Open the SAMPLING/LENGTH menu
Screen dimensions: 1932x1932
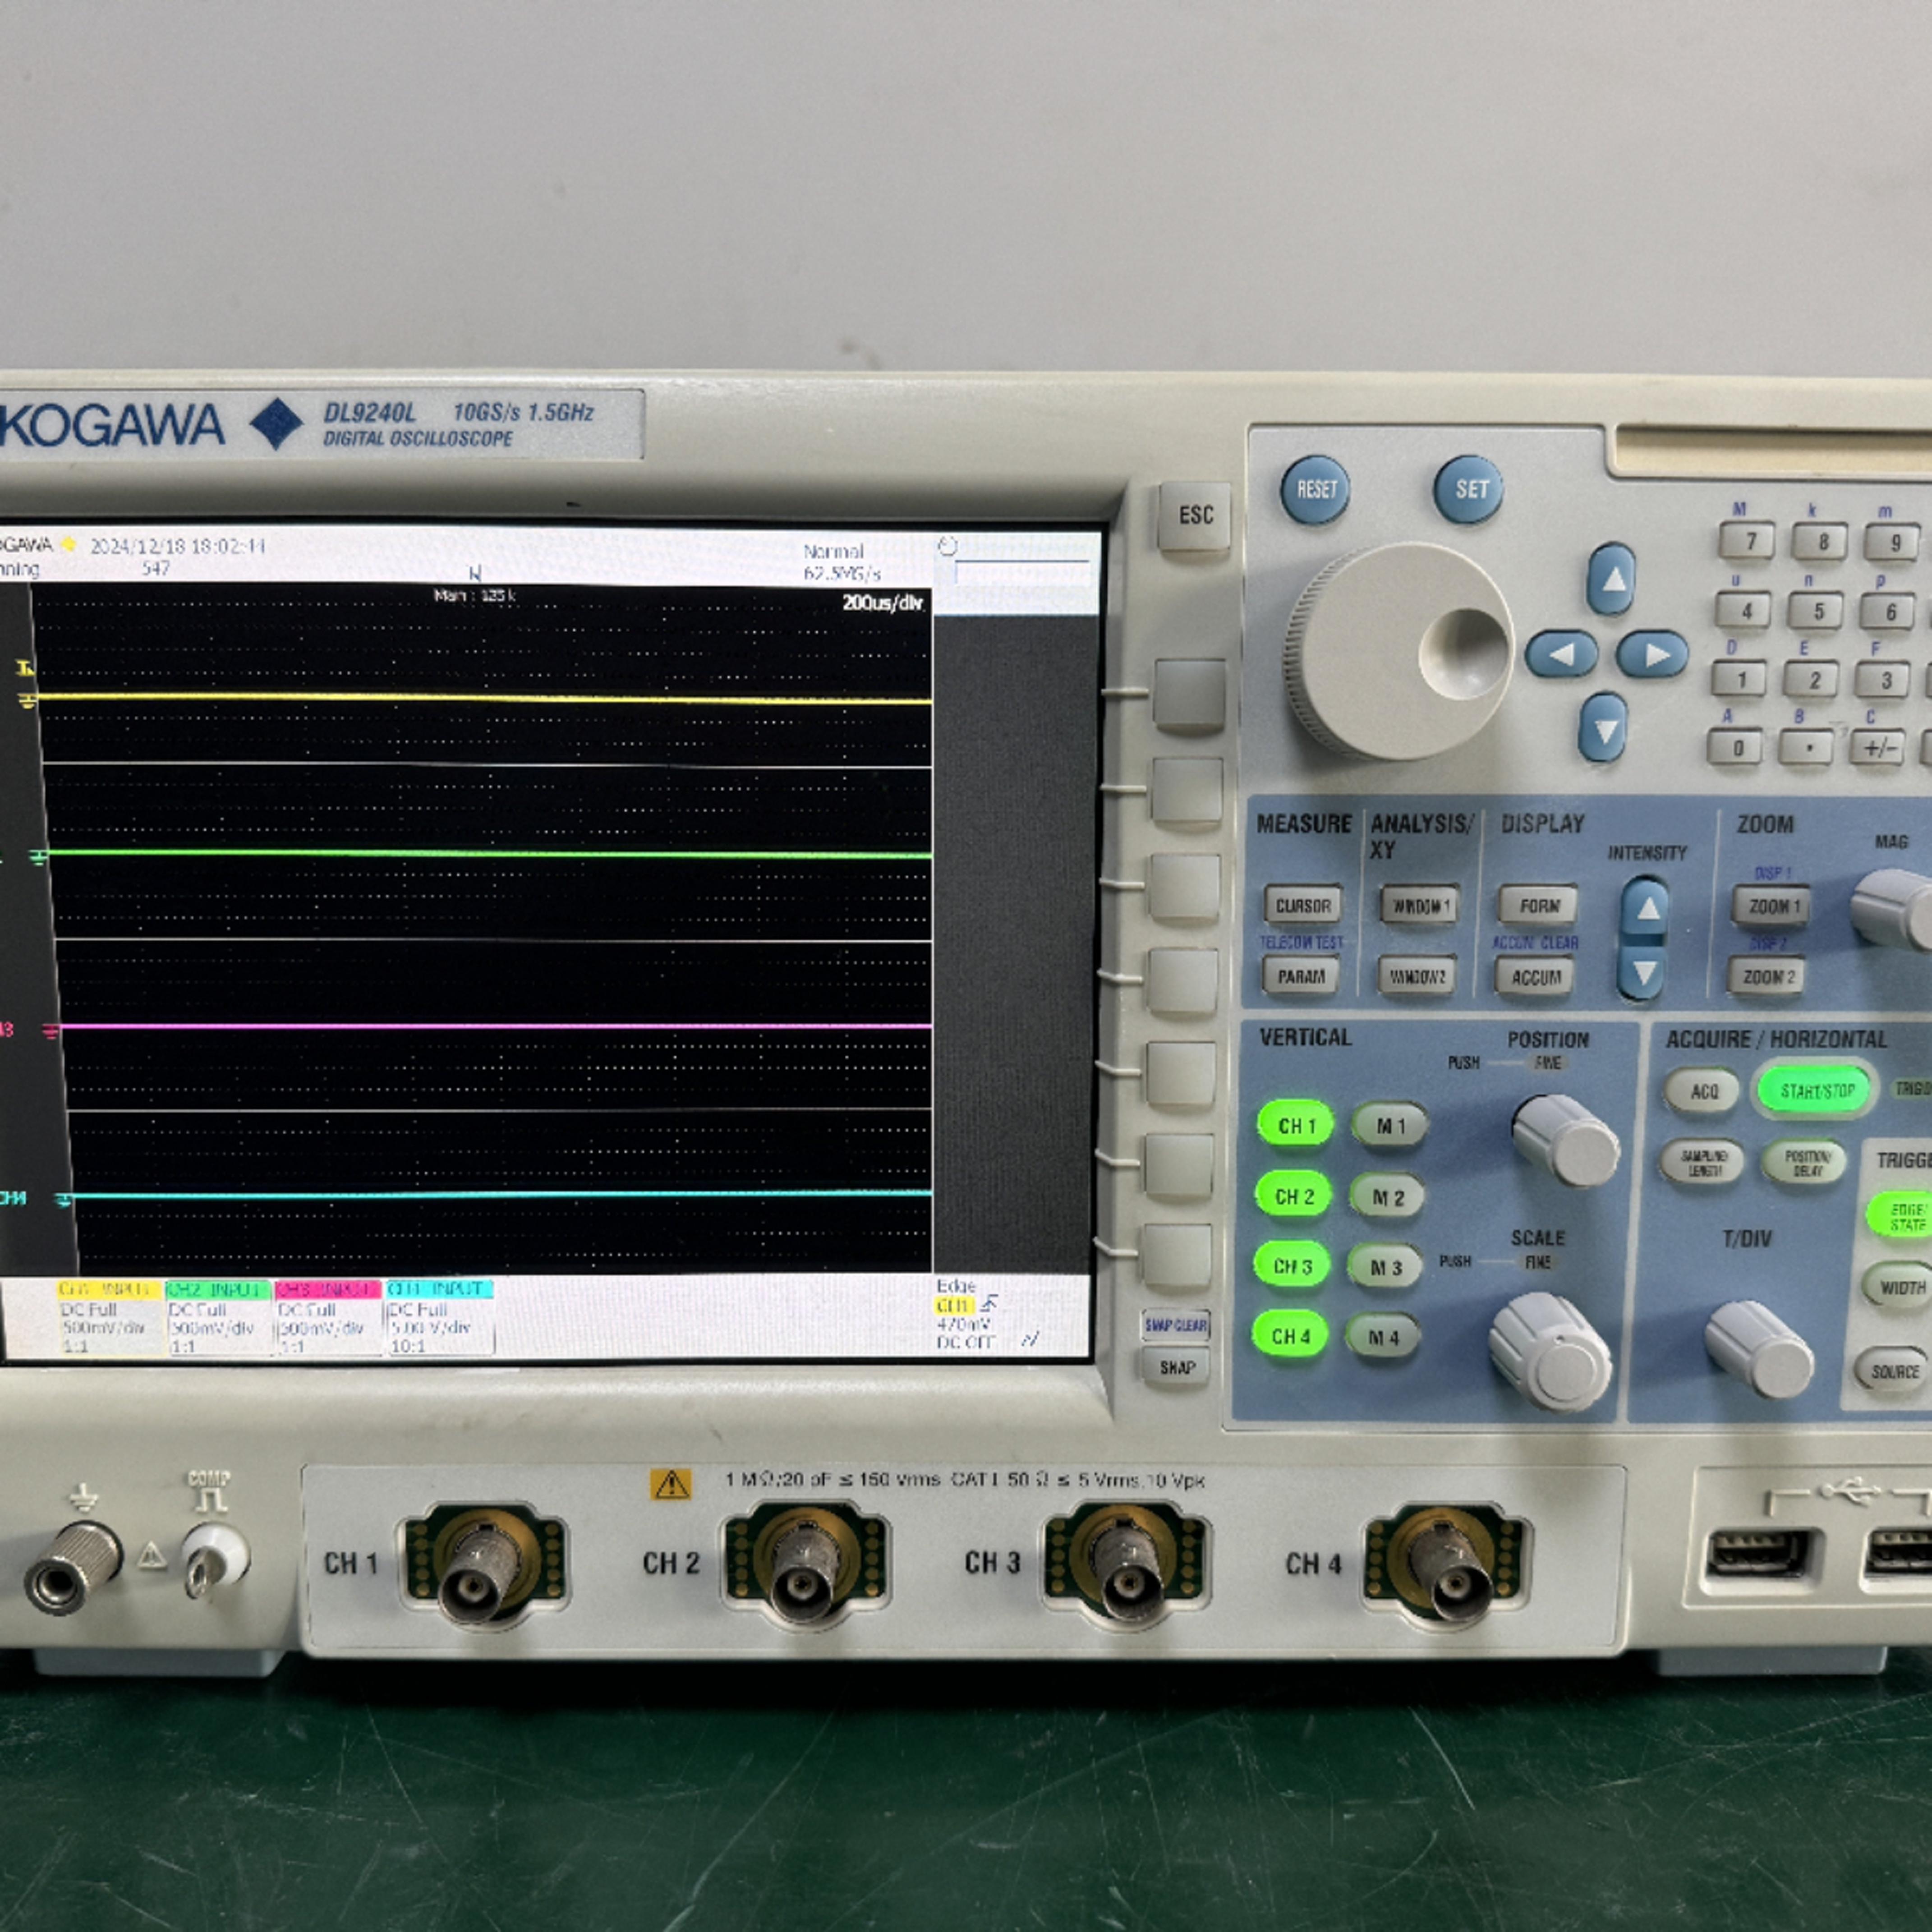click(1703, 1163)
